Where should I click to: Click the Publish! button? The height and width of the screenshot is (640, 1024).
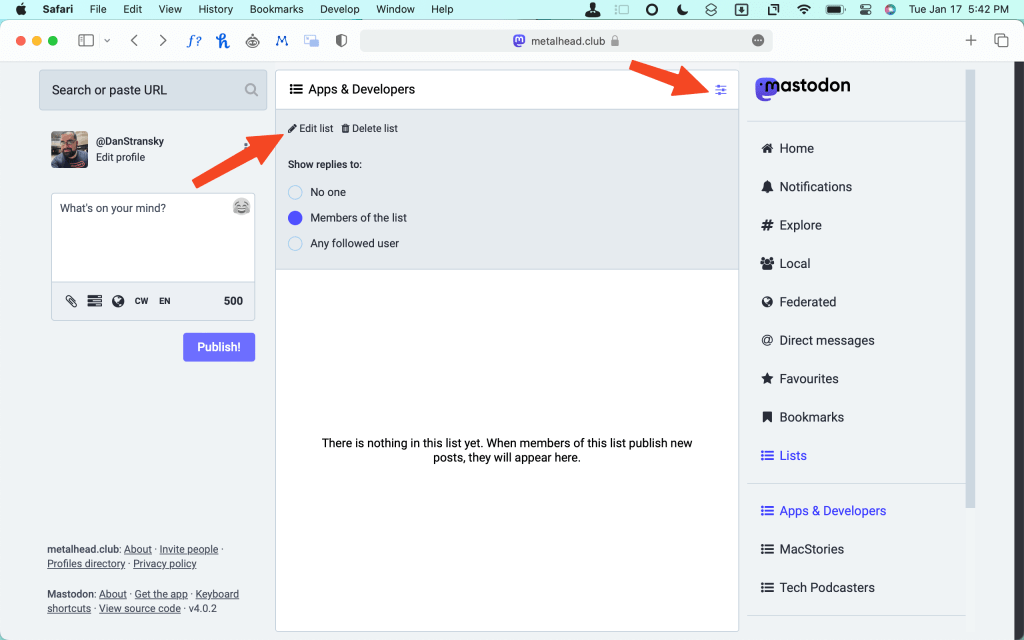(x=218, y=346)
